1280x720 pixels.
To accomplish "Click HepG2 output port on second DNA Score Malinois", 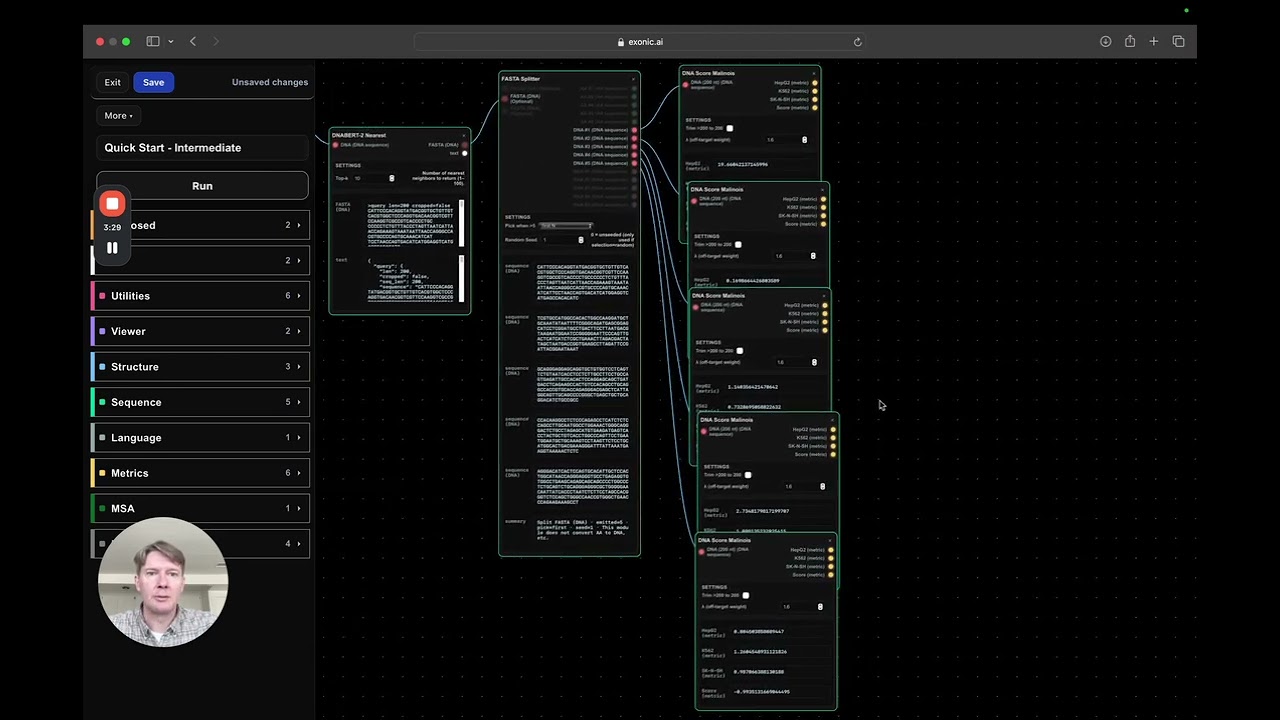I will tap(823, 199).
